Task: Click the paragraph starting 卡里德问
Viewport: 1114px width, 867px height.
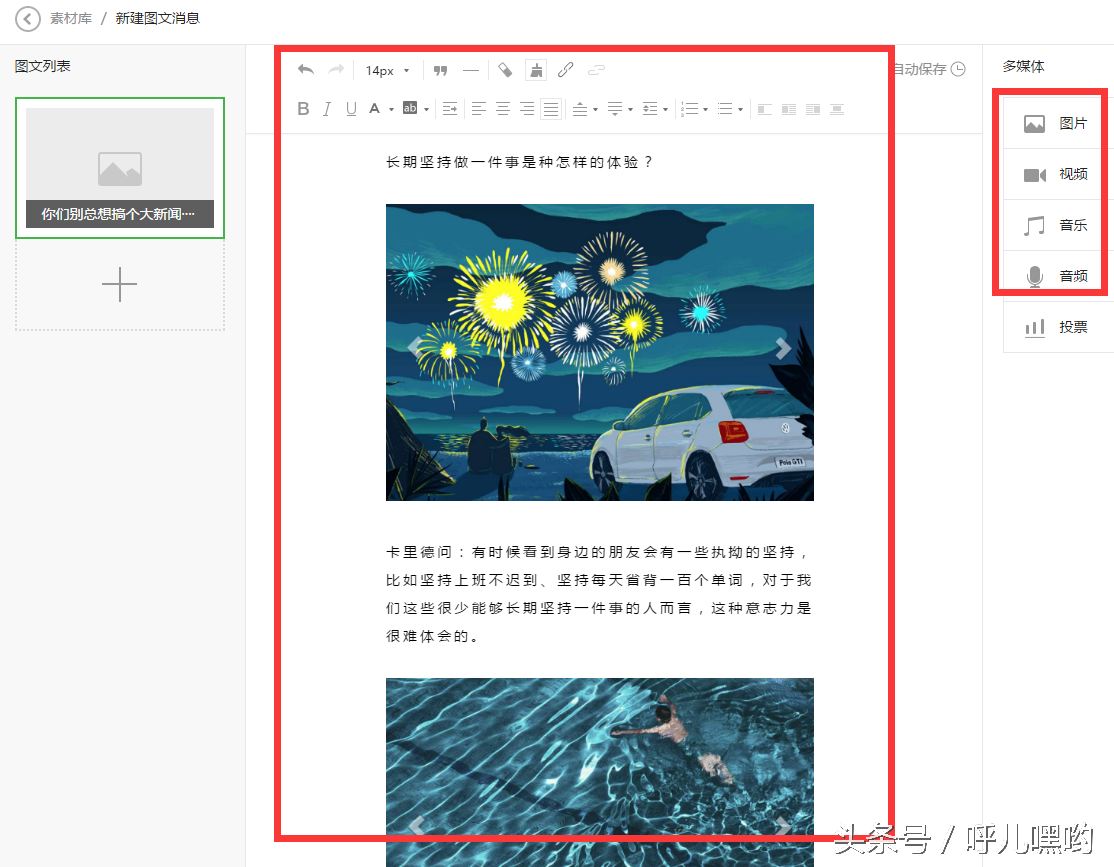Action: point(599,594)
